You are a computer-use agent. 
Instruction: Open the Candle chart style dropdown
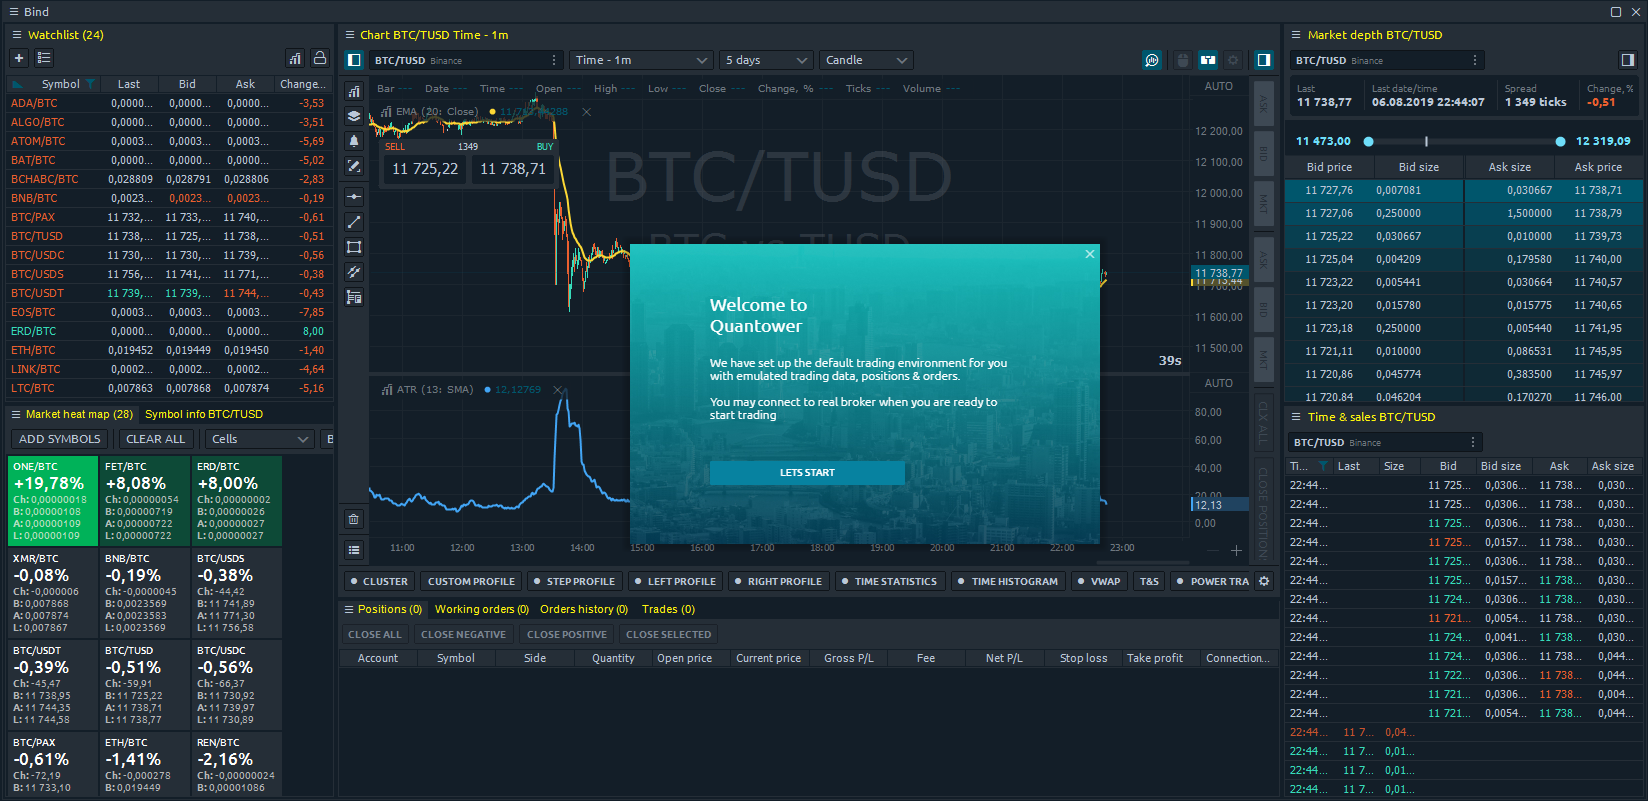click(x=866, y=60)
